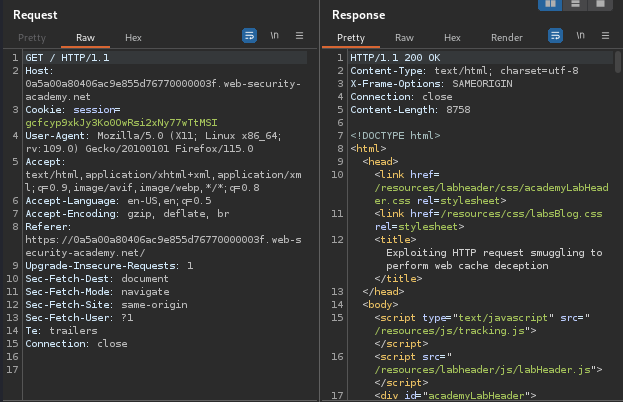
Task: Click the title text 'Exploiting HTTP request smuggling'
Action: pyautogui.click(x=488, y=253)
